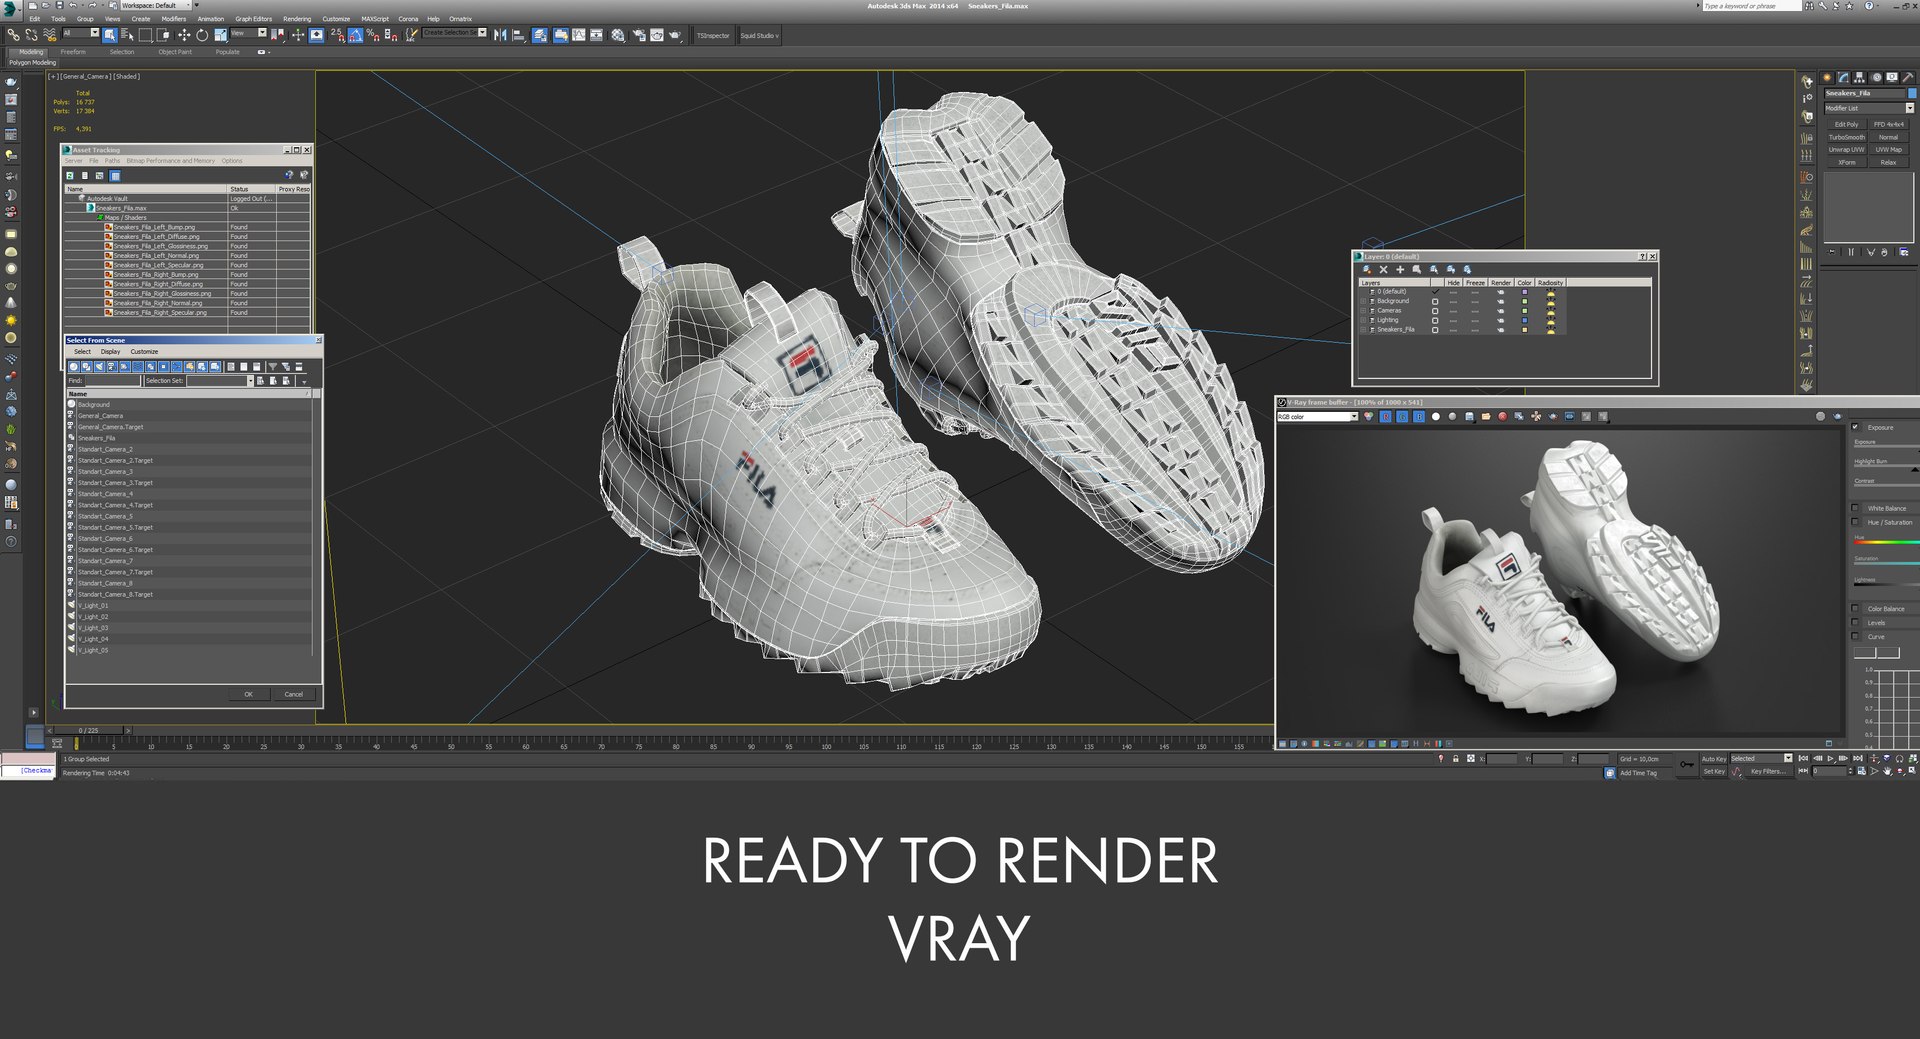Click the Play animation button
The image size is (1920, 1039).
pos(1831,759)
